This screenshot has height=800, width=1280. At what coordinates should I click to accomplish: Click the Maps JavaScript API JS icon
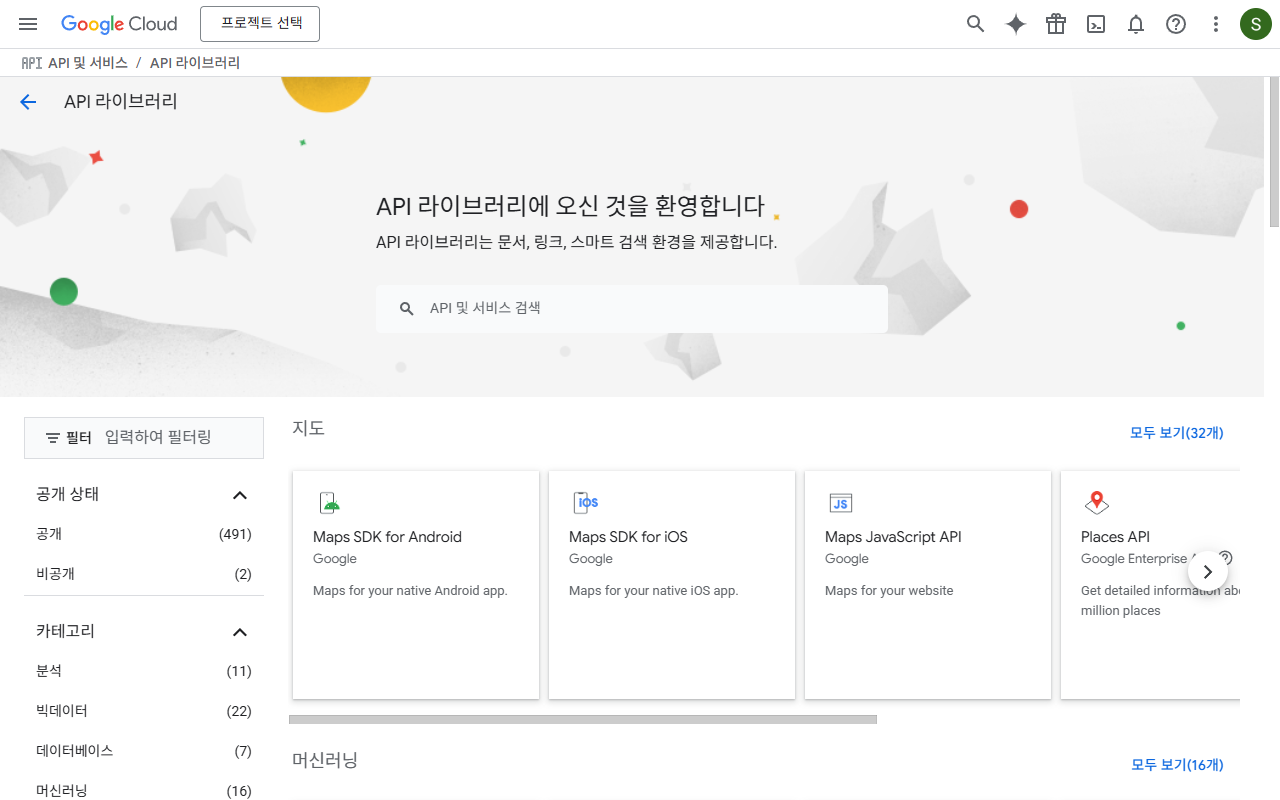point(840,503)
